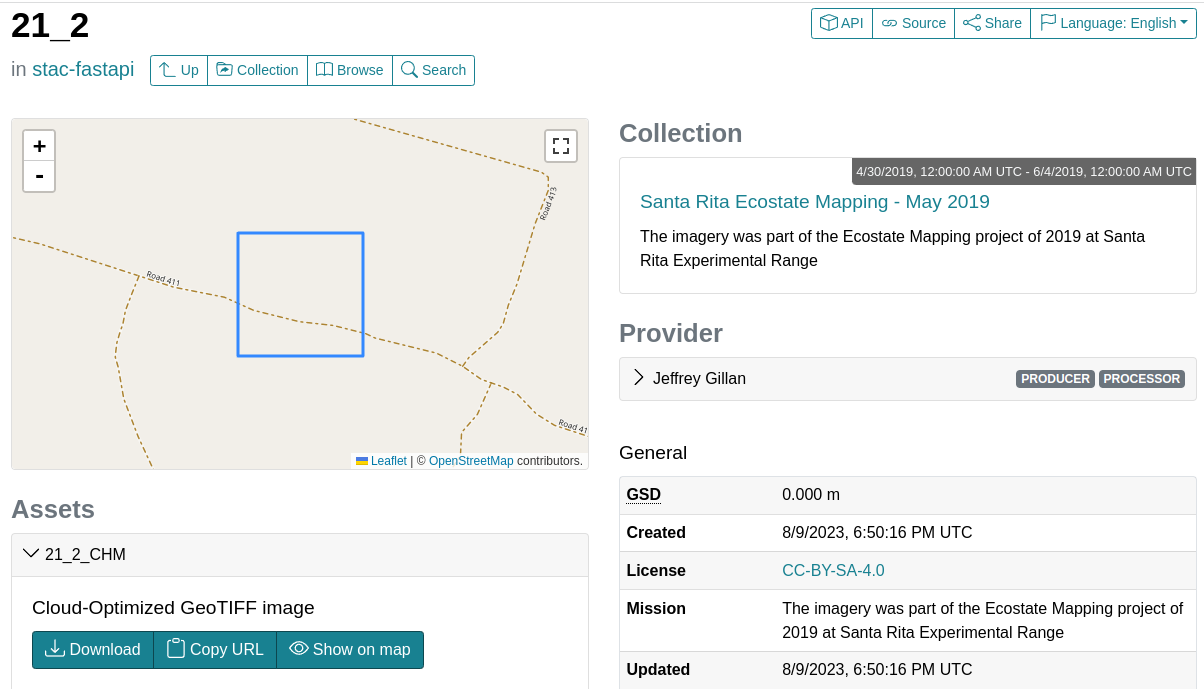Viewport: 1204px width, 689px height.
Task: Open Santa Rita Ecostate Mapping collection link
Action: pyautogui.click(x=815, y=202)
